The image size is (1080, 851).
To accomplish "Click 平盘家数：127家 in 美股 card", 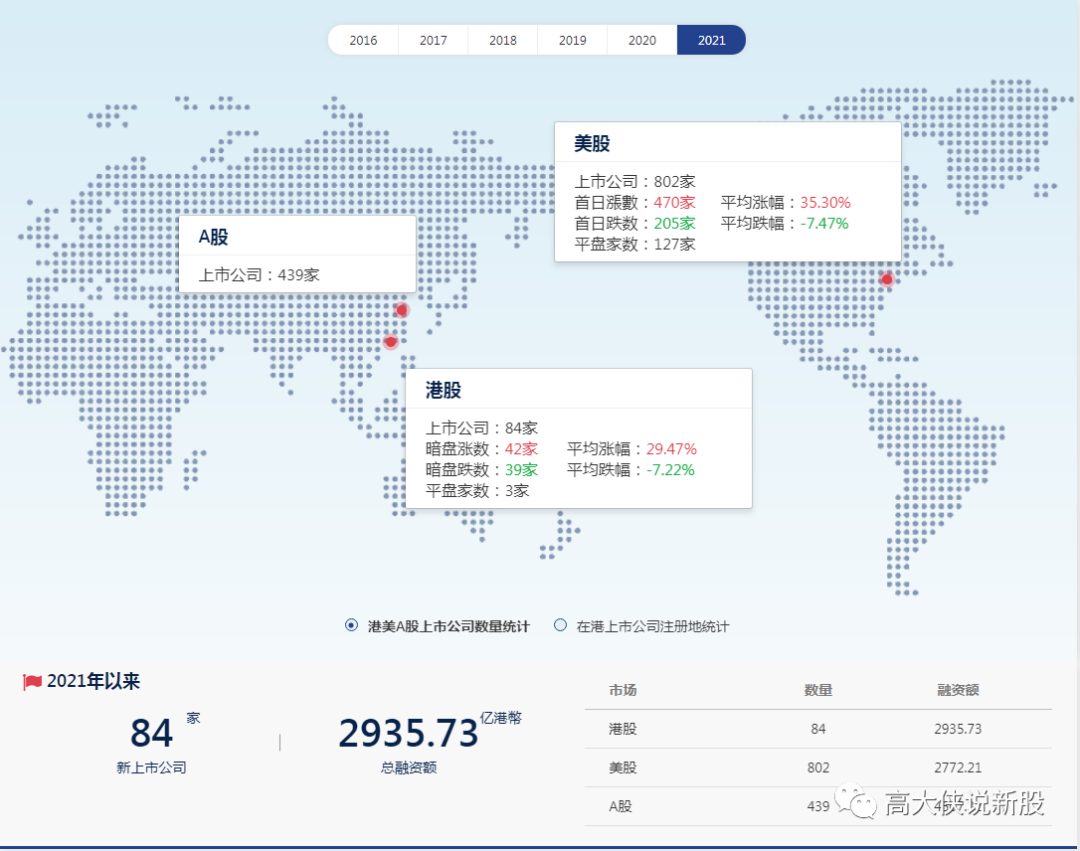I will click(634, 244).
